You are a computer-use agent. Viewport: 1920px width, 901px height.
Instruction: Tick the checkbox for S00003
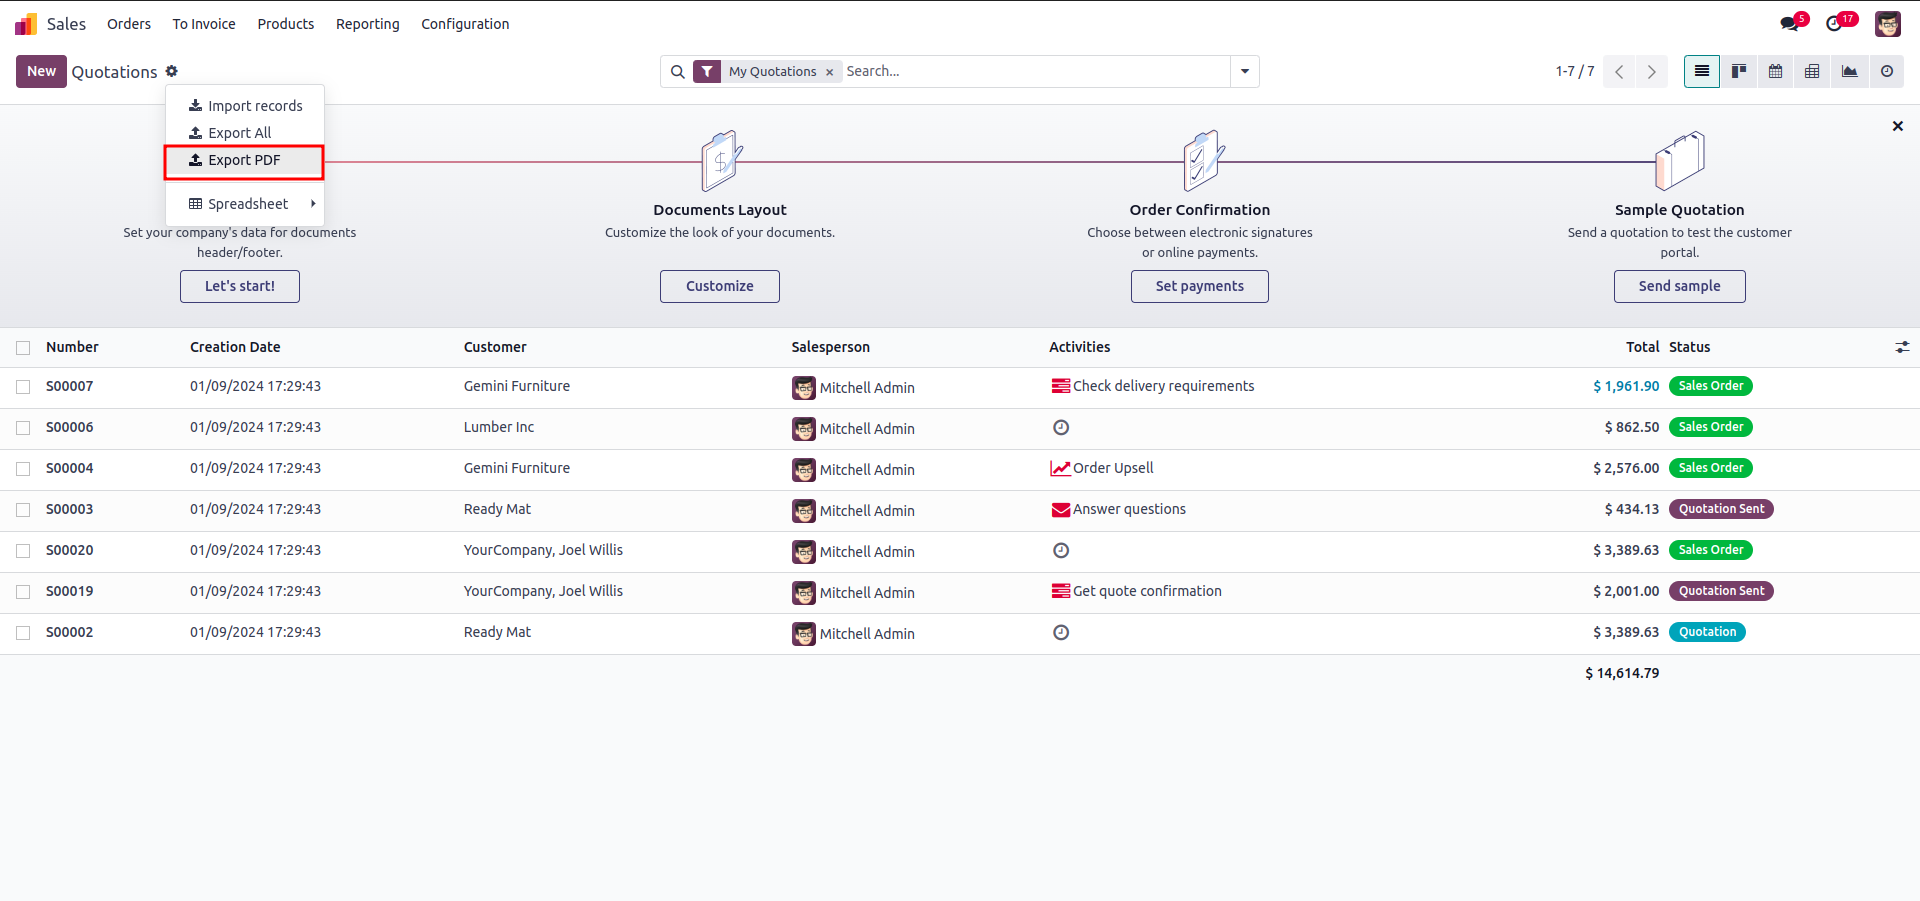[x=23, y=510]
